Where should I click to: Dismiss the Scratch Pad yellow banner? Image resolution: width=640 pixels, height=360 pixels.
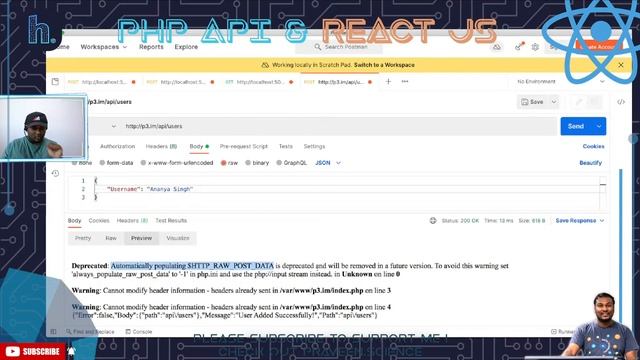621,65
